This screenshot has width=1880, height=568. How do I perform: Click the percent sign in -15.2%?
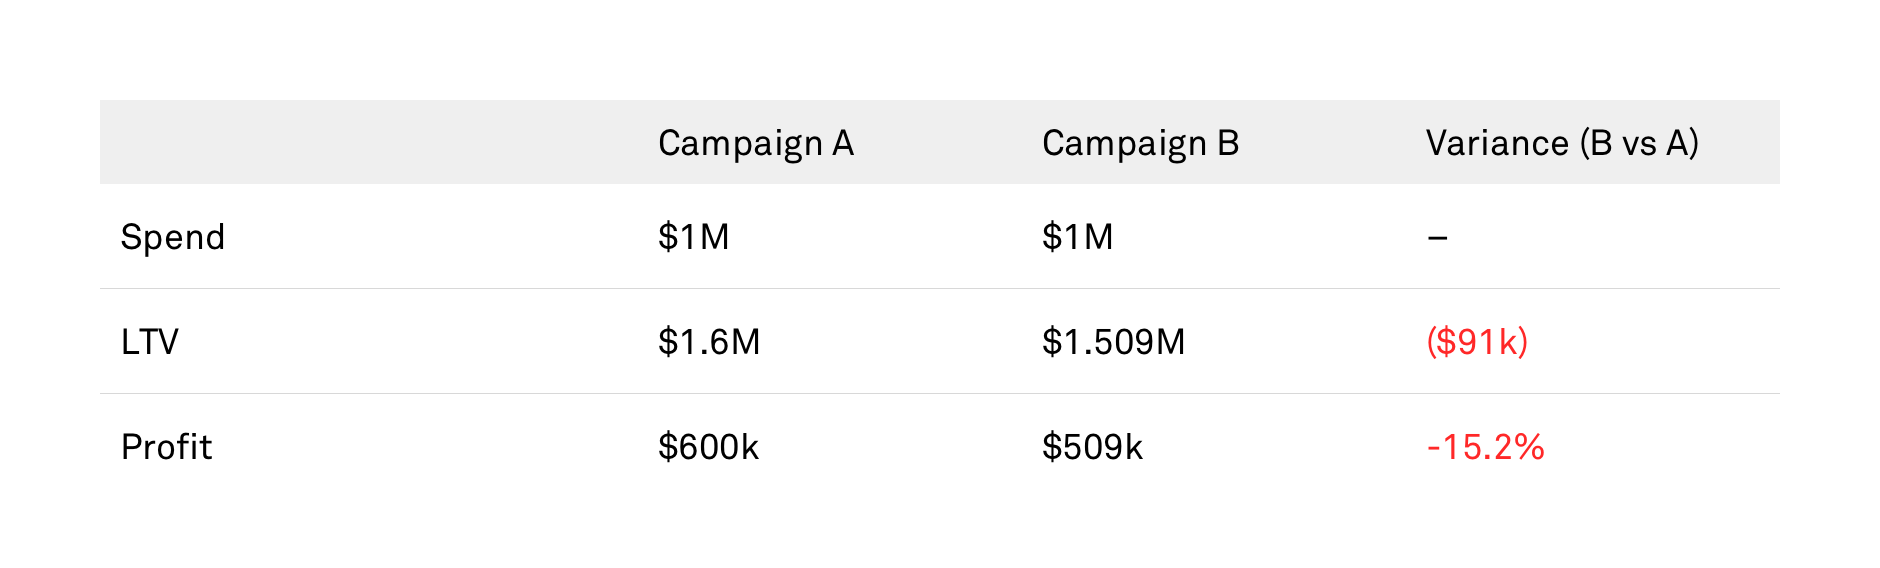click(x=1529, y=447)
